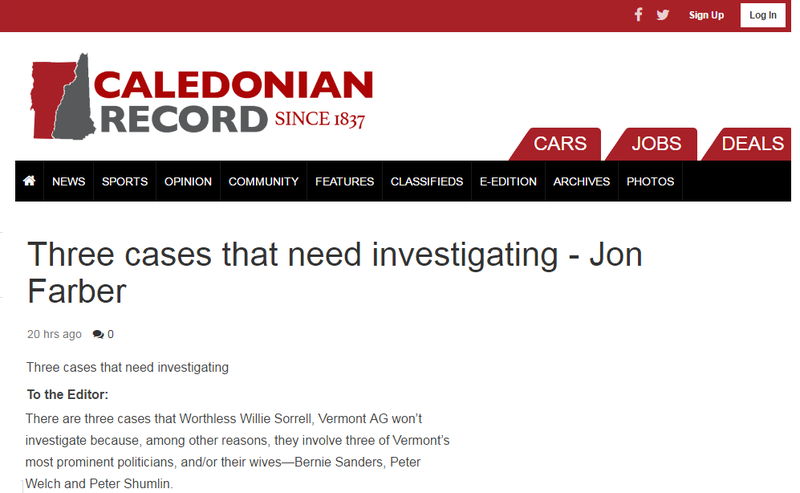Screen dimensions: 800x493
Task: Go to the Features section
Action: coord(344,181)
